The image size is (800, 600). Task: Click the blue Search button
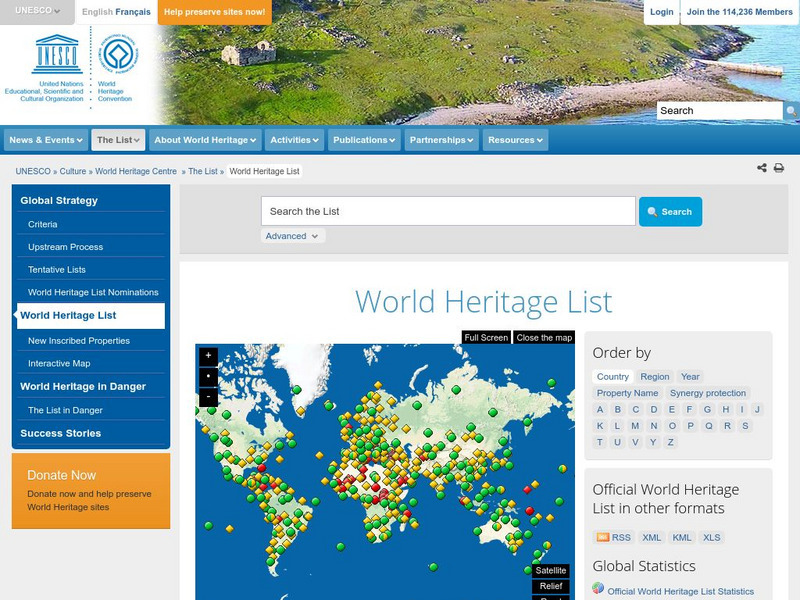pyautogui.click(x=670, y=212)
